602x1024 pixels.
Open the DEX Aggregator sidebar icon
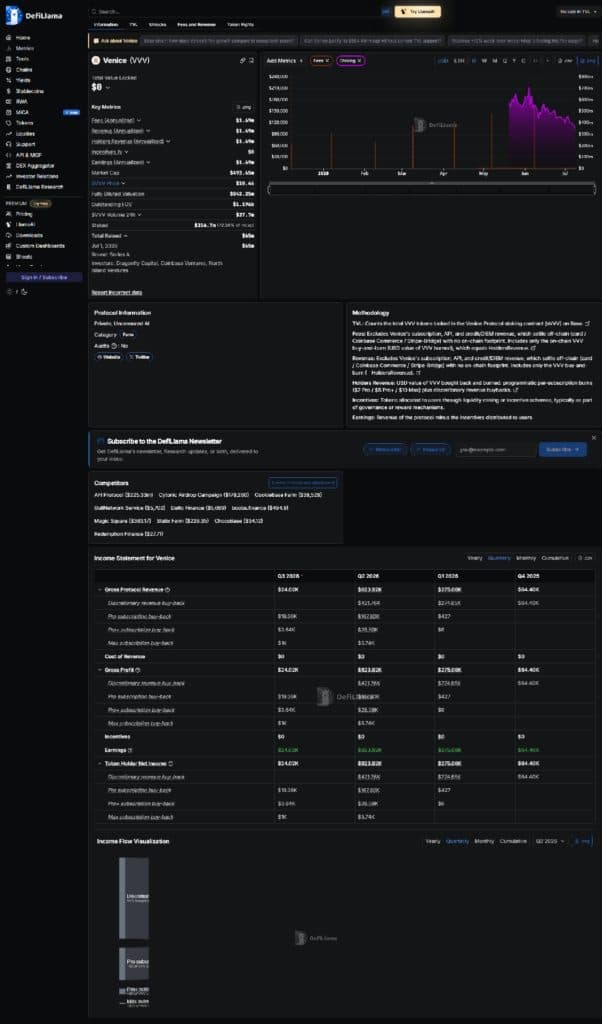8,165
